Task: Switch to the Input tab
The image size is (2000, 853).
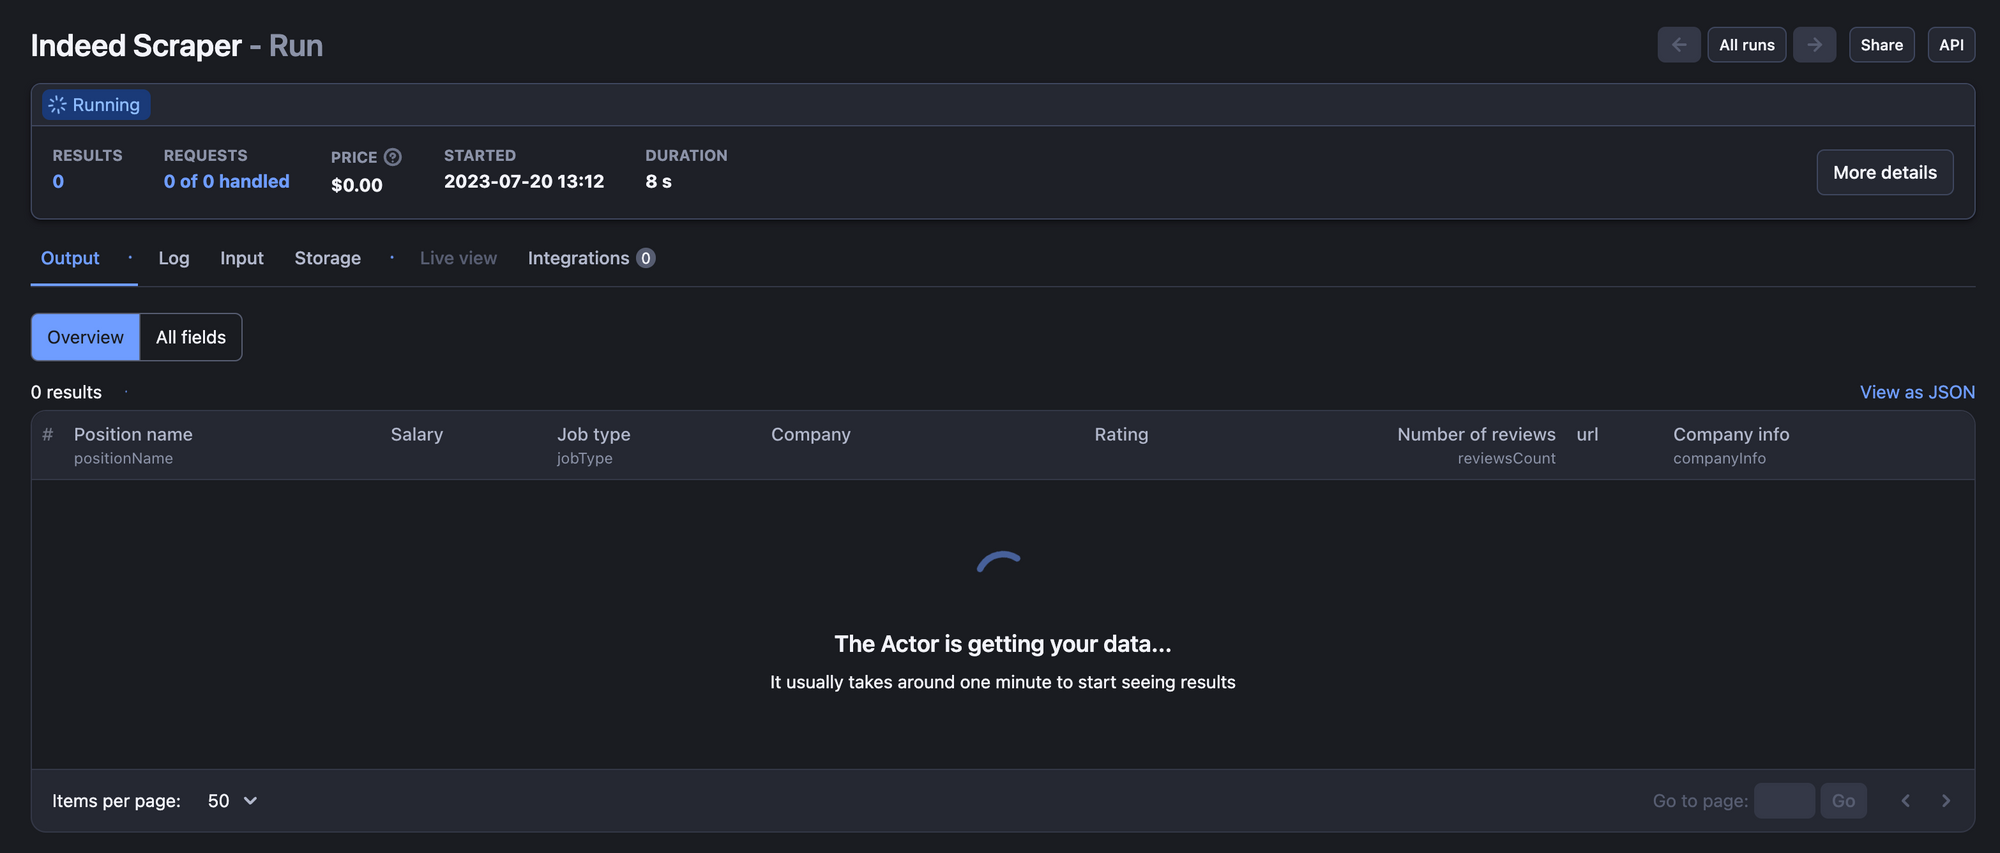Action: point(242,258)
